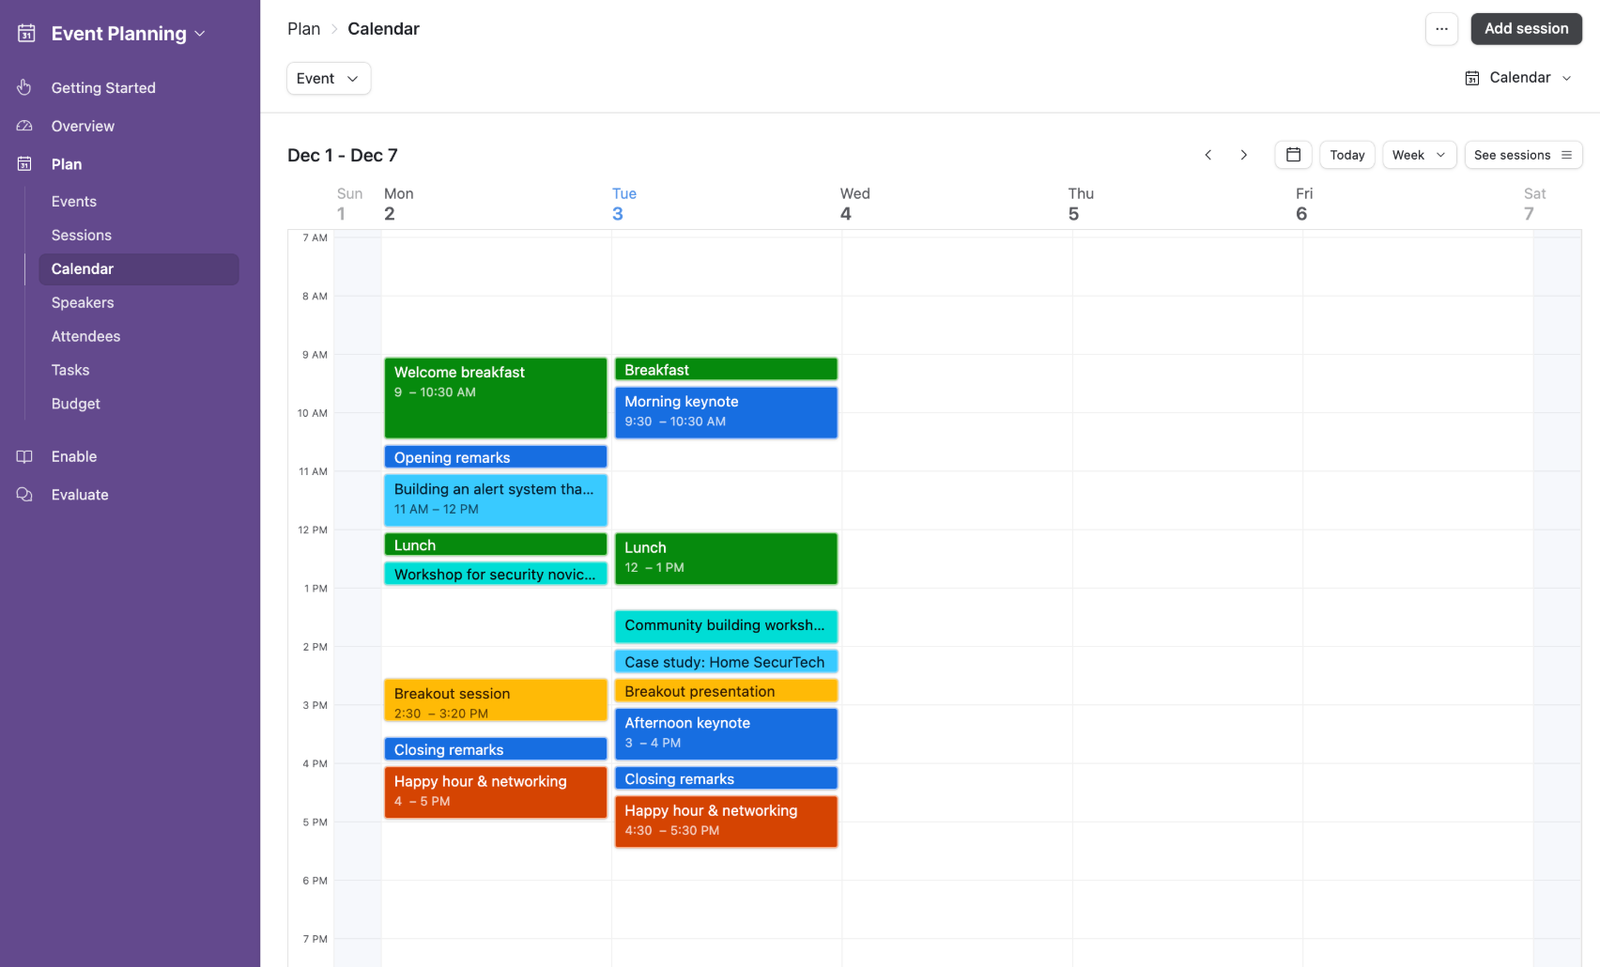Go to Events page
The width and height of the screenshot is (1600, 967).
pyautogui.click(x=74, y=201)
